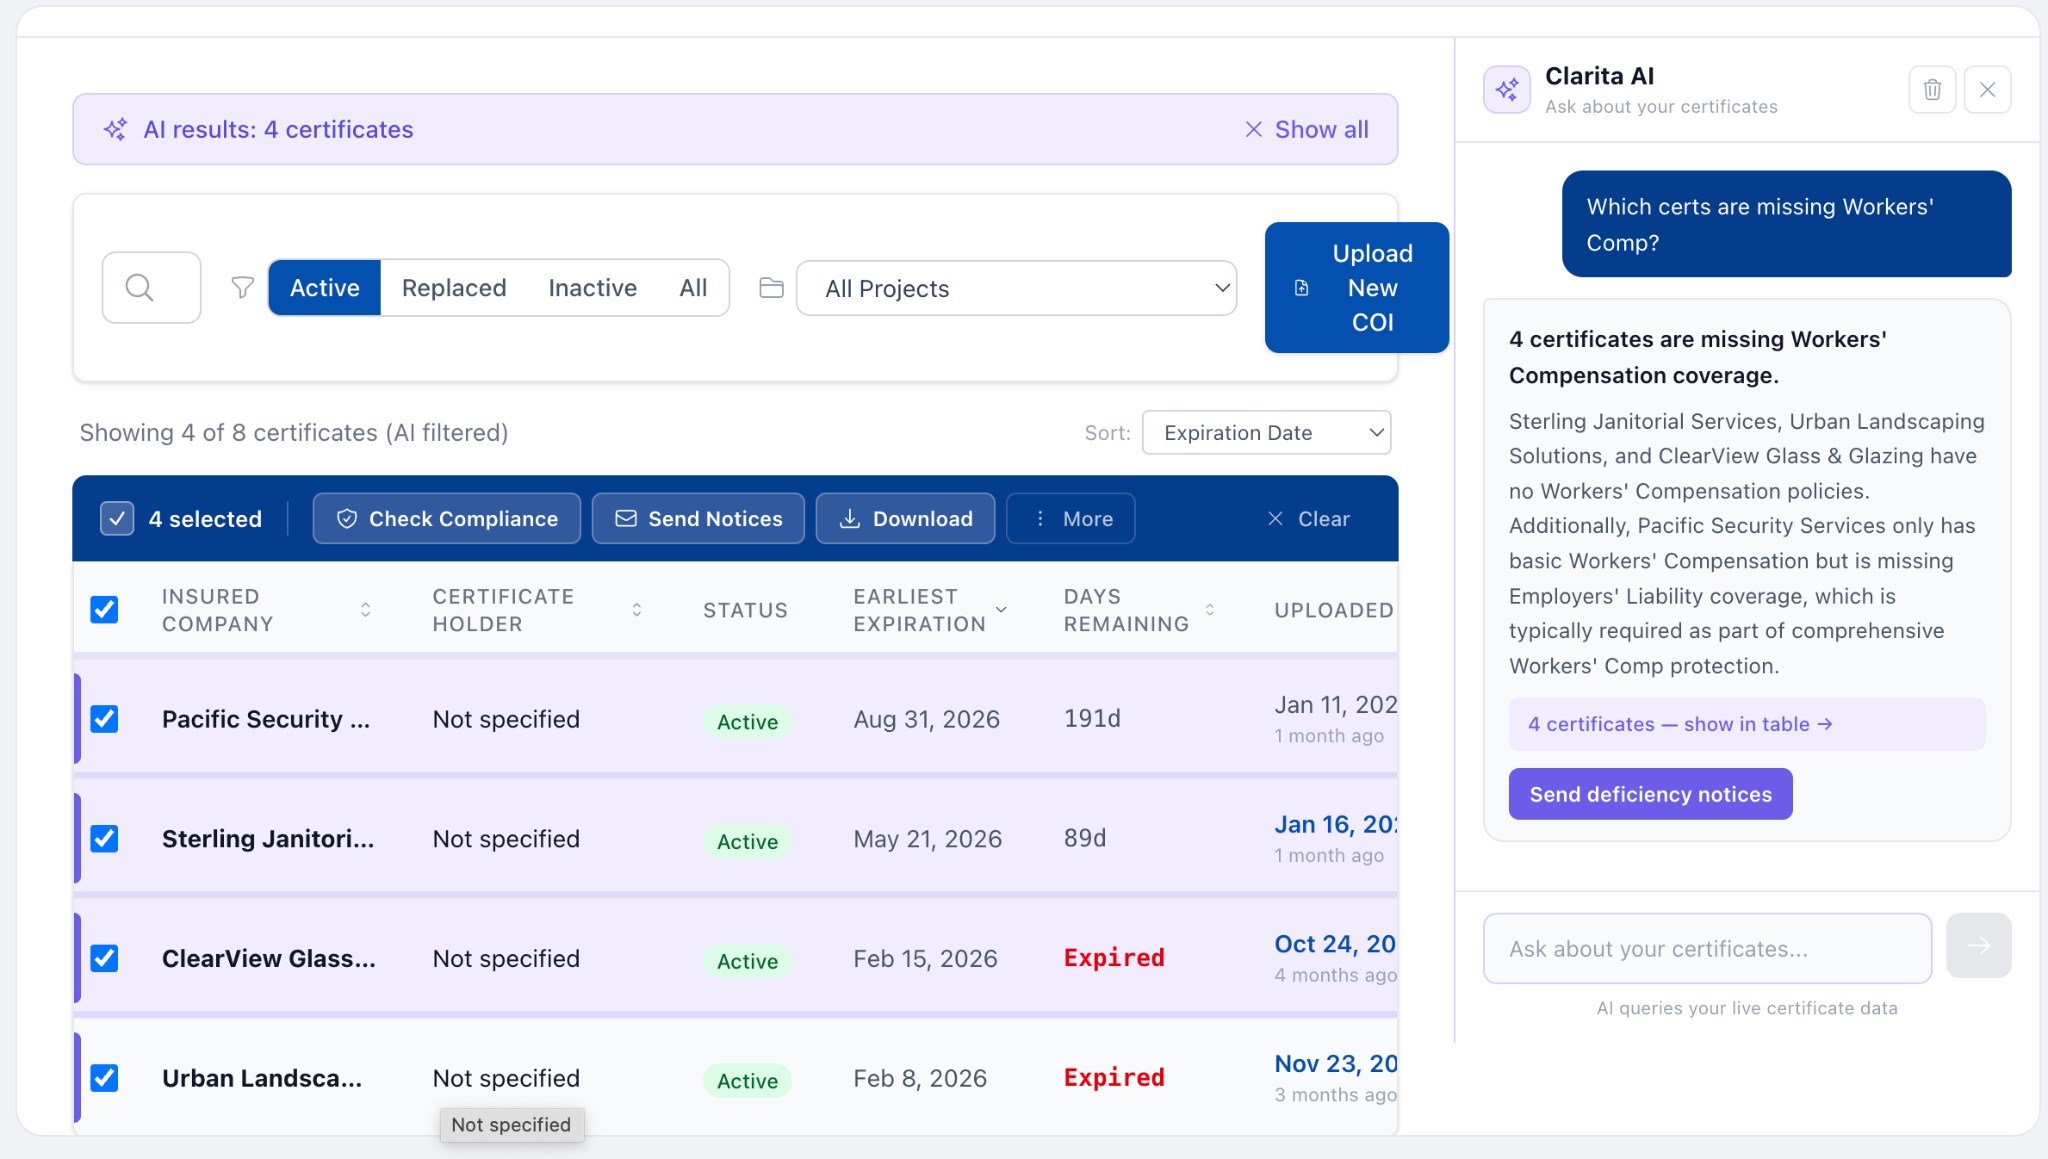The height and width of the screenshot is (1159, 2048).
Task: Open the All Projects dropdown
Action: coord(1016,288)
